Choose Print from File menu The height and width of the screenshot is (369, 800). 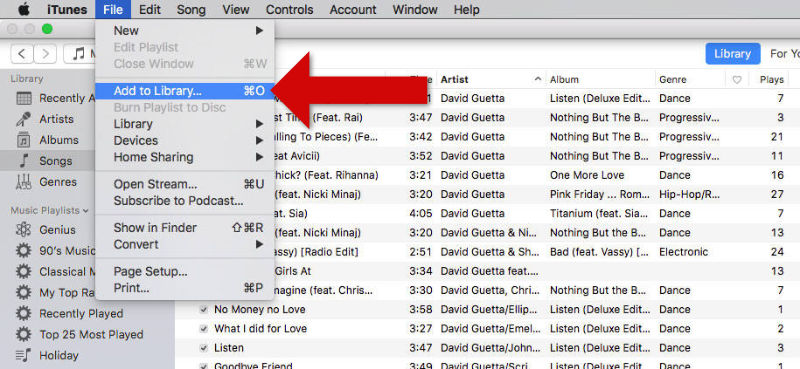tap(185, 288)
